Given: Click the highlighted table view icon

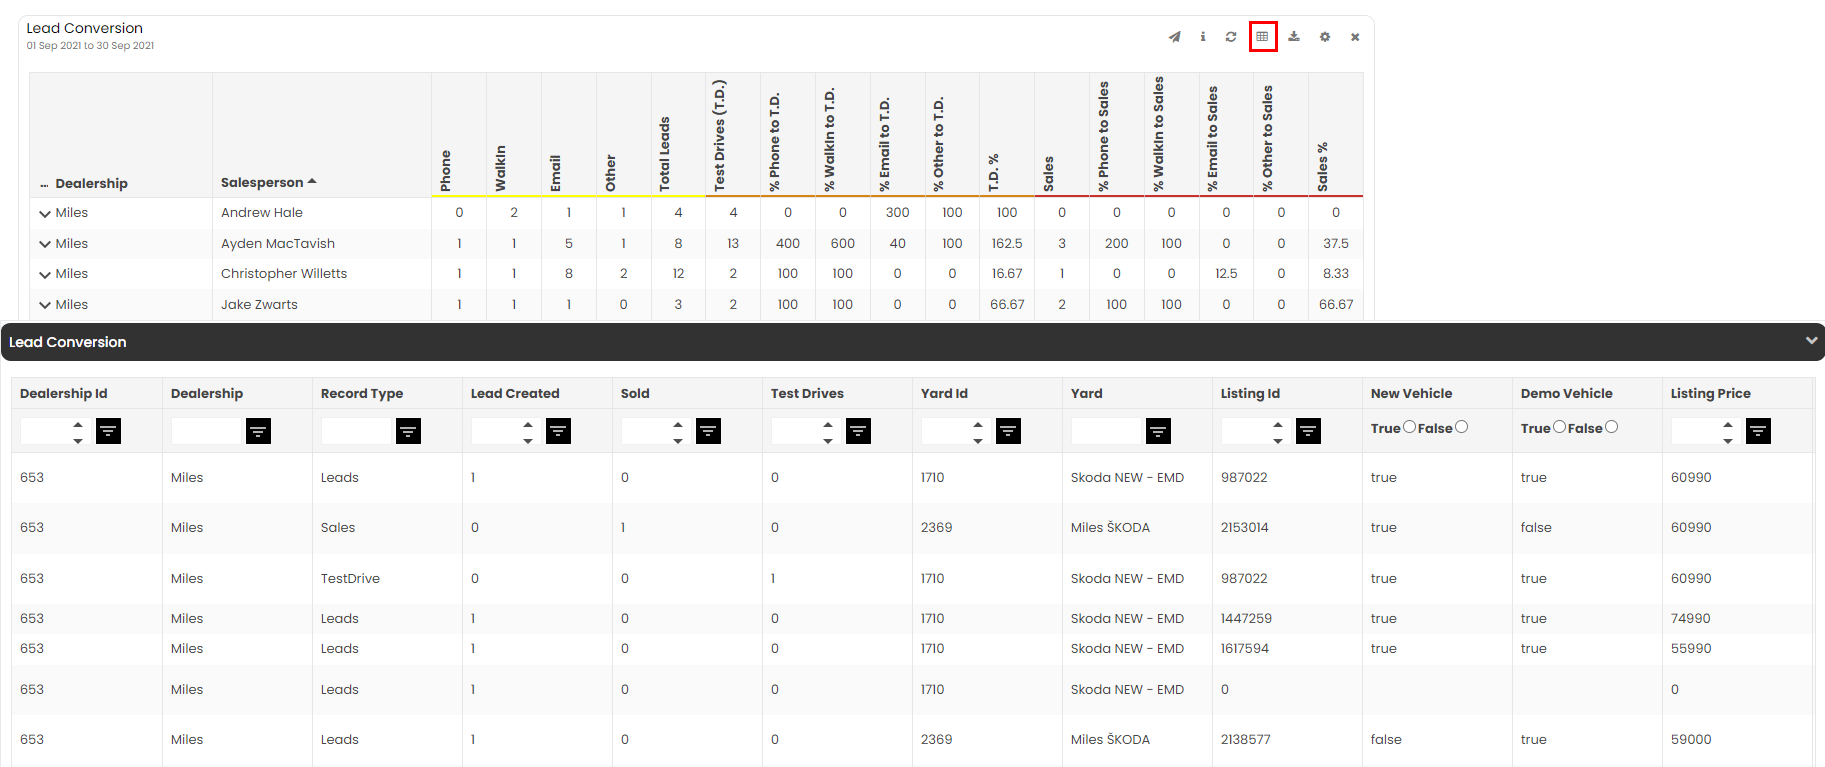Looking at the screenshot, I should pyautogui.click(x=1263, y=37).
